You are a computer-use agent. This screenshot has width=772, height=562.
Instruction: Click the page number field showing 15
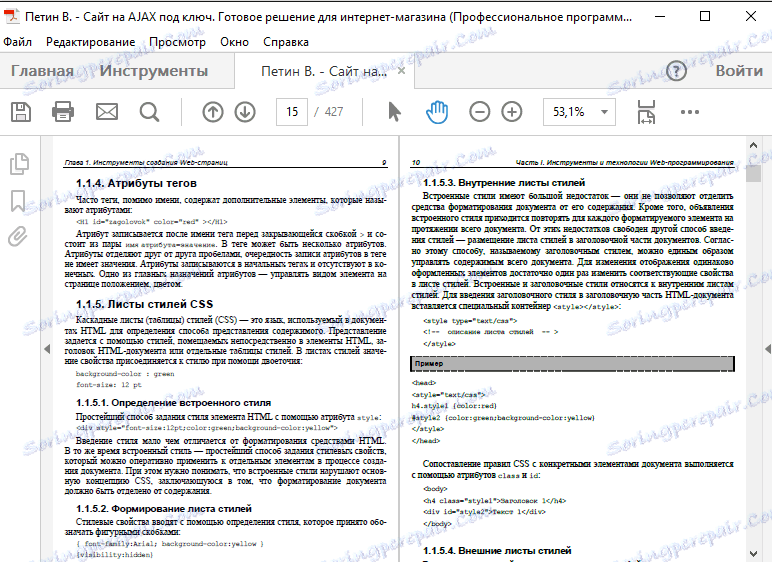(292, 112)
